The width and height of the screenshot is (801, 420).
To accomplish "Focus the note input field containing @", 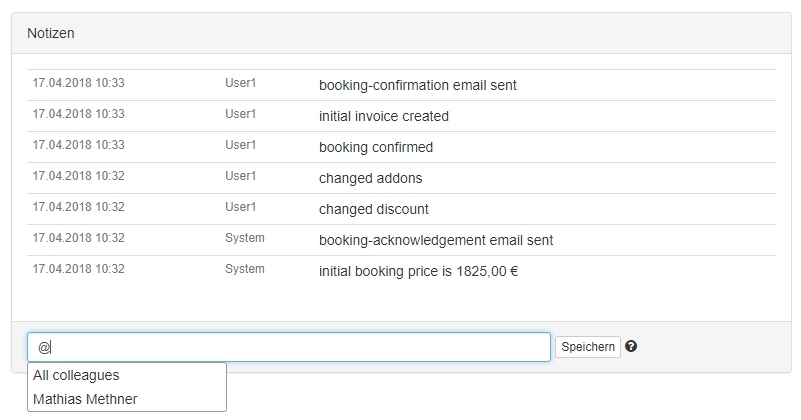I will 289,347.
